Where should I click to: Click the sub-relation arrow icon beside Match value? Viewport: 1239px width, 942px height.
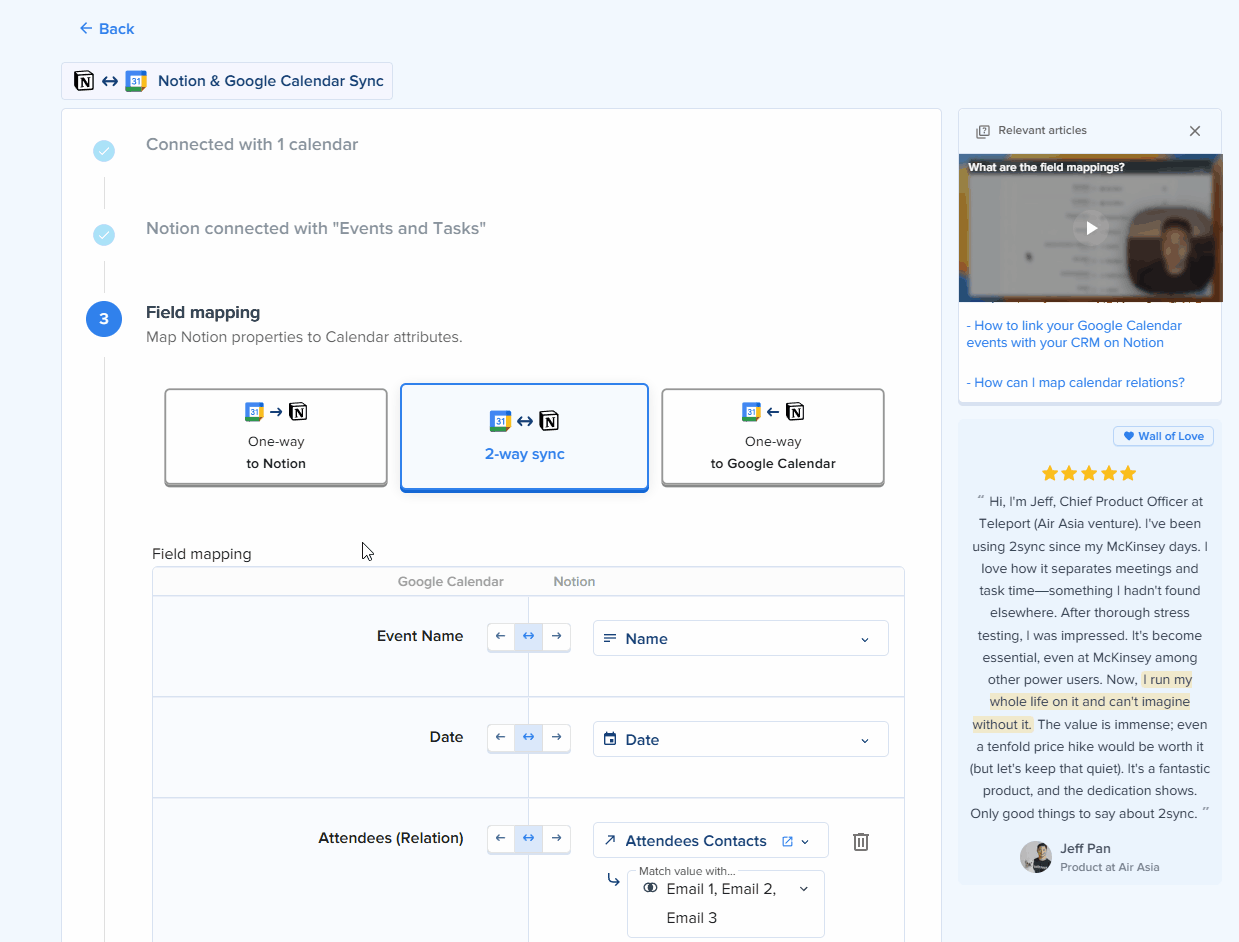coord(614,880)
